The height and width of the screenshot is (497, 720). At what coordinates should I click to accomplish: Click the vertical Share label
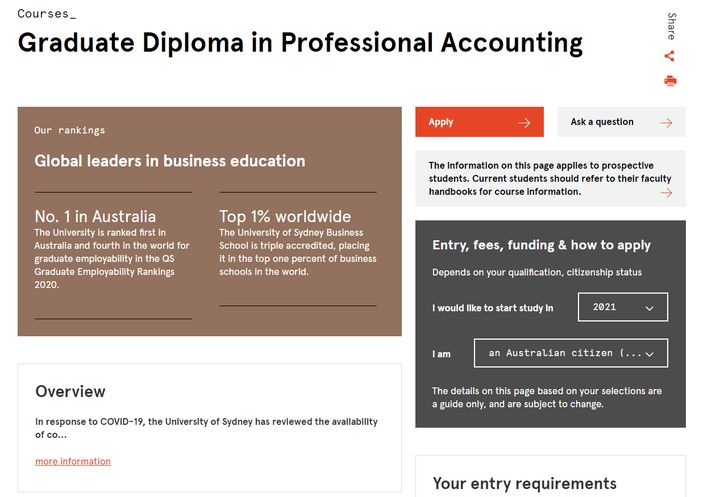click(x=671, y=26)
